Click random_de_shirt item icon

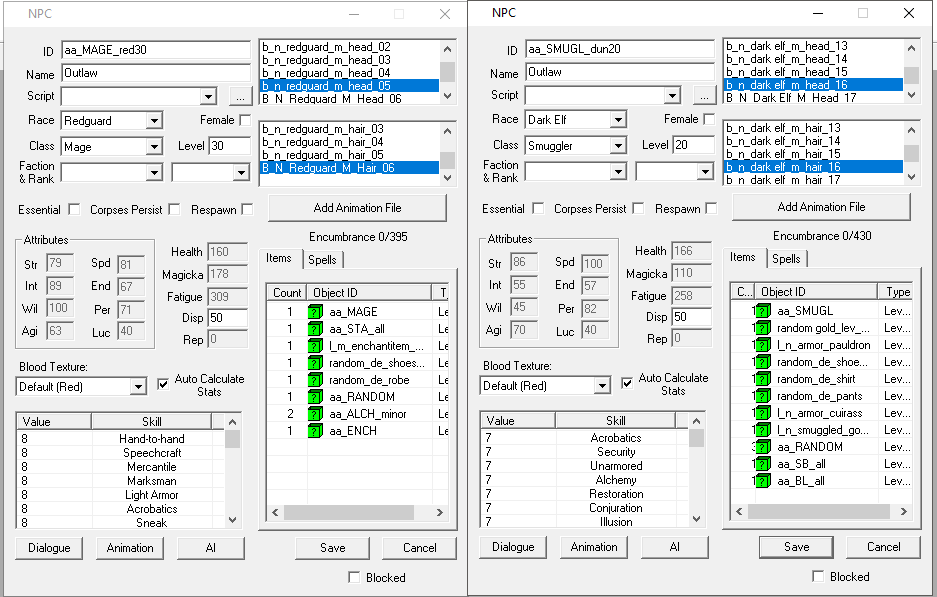click(763, 379)
